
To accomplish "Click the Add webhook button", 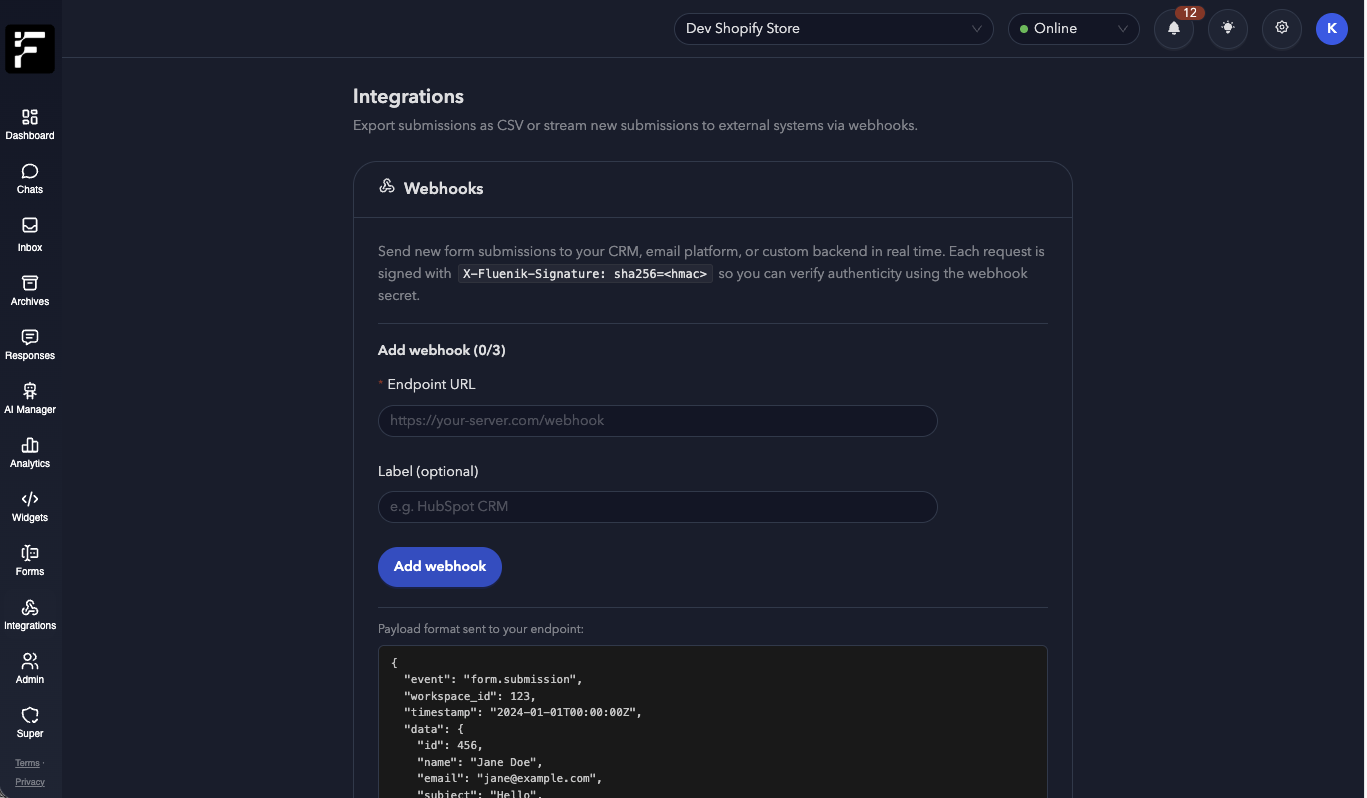I will coord(440,566).
